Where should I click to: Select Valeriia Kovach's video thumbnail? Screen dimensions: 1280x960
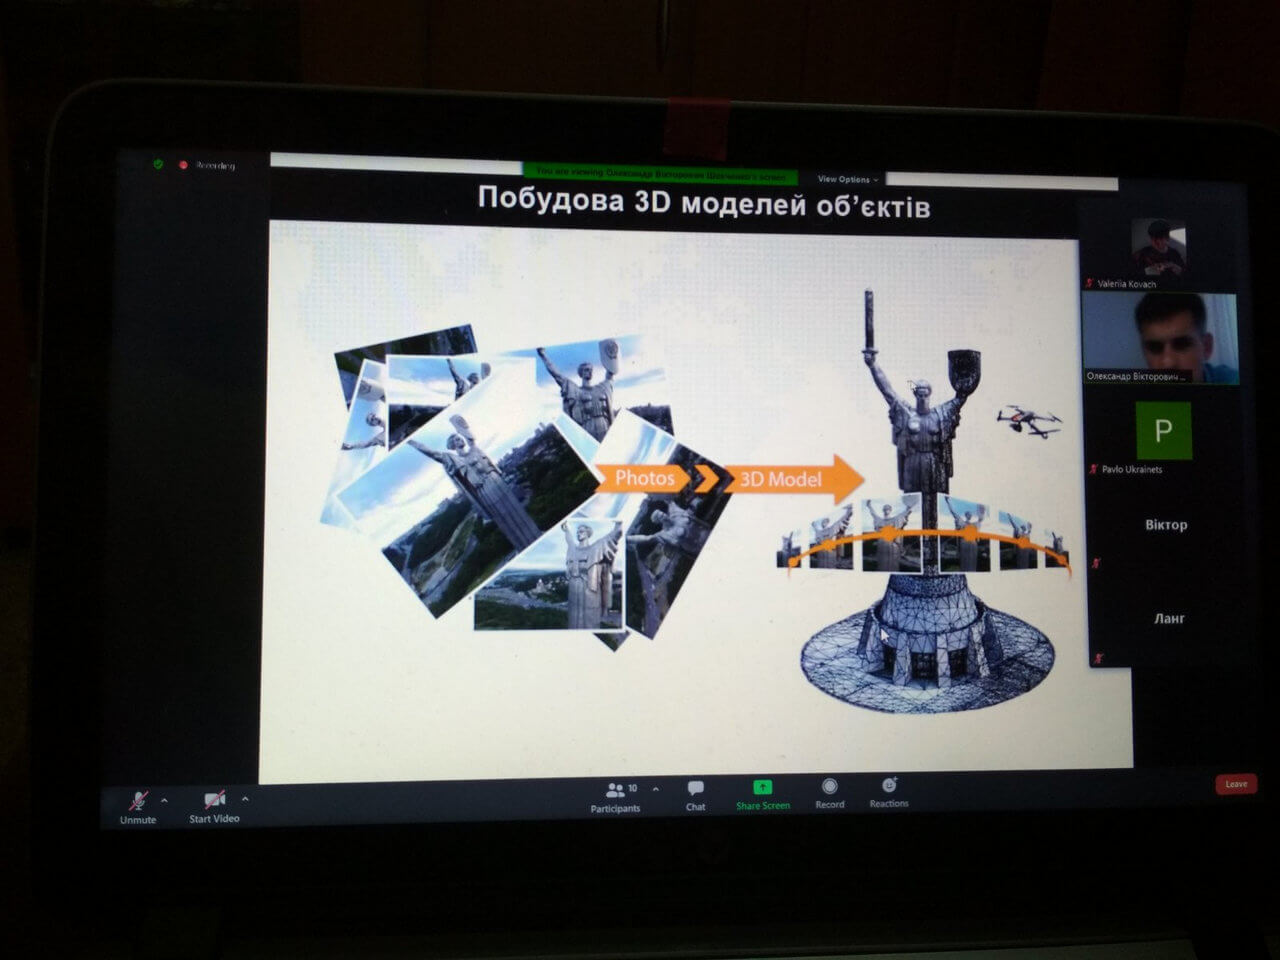pos(1157,247)
